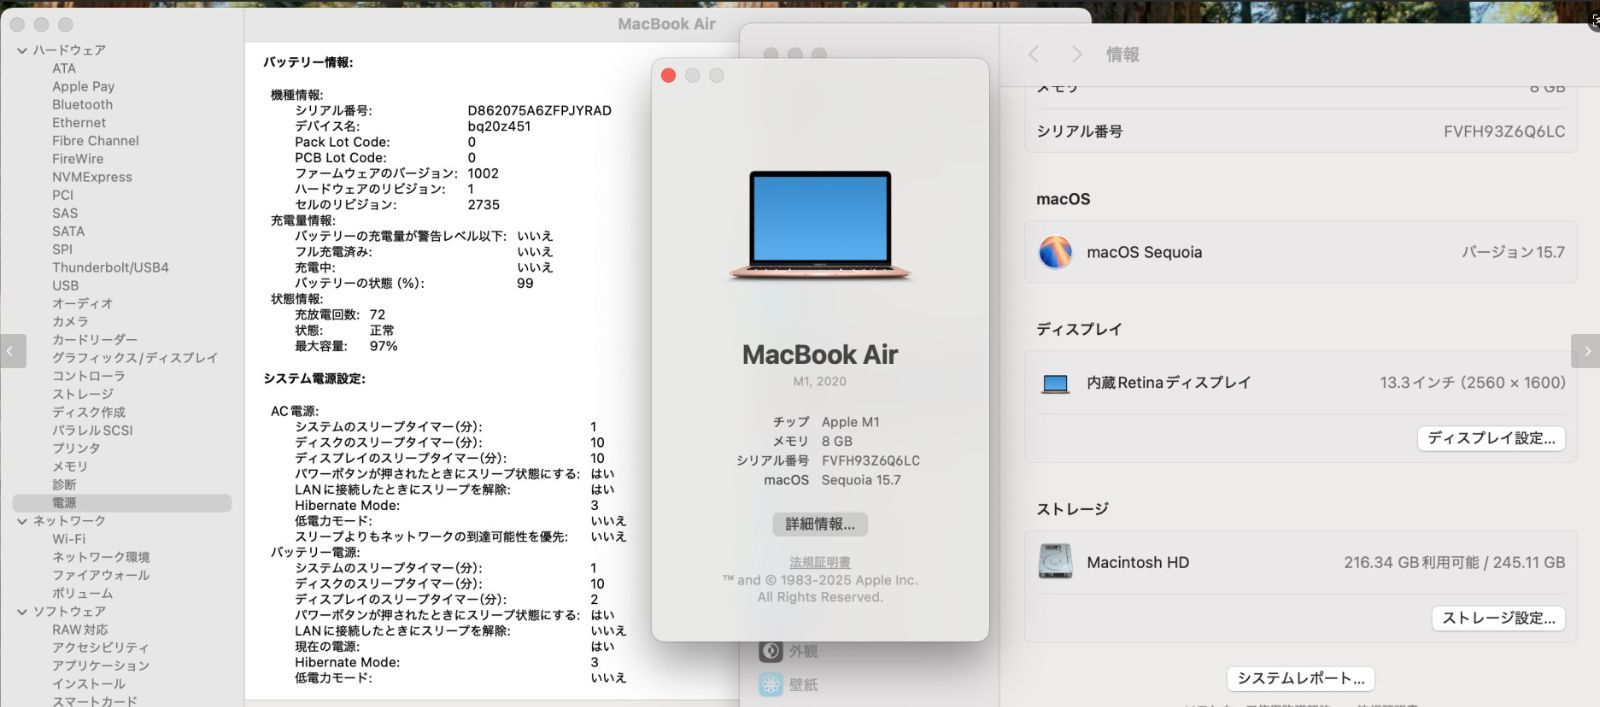Collapse the ハードウェア tree section

[x=22, y=50]
